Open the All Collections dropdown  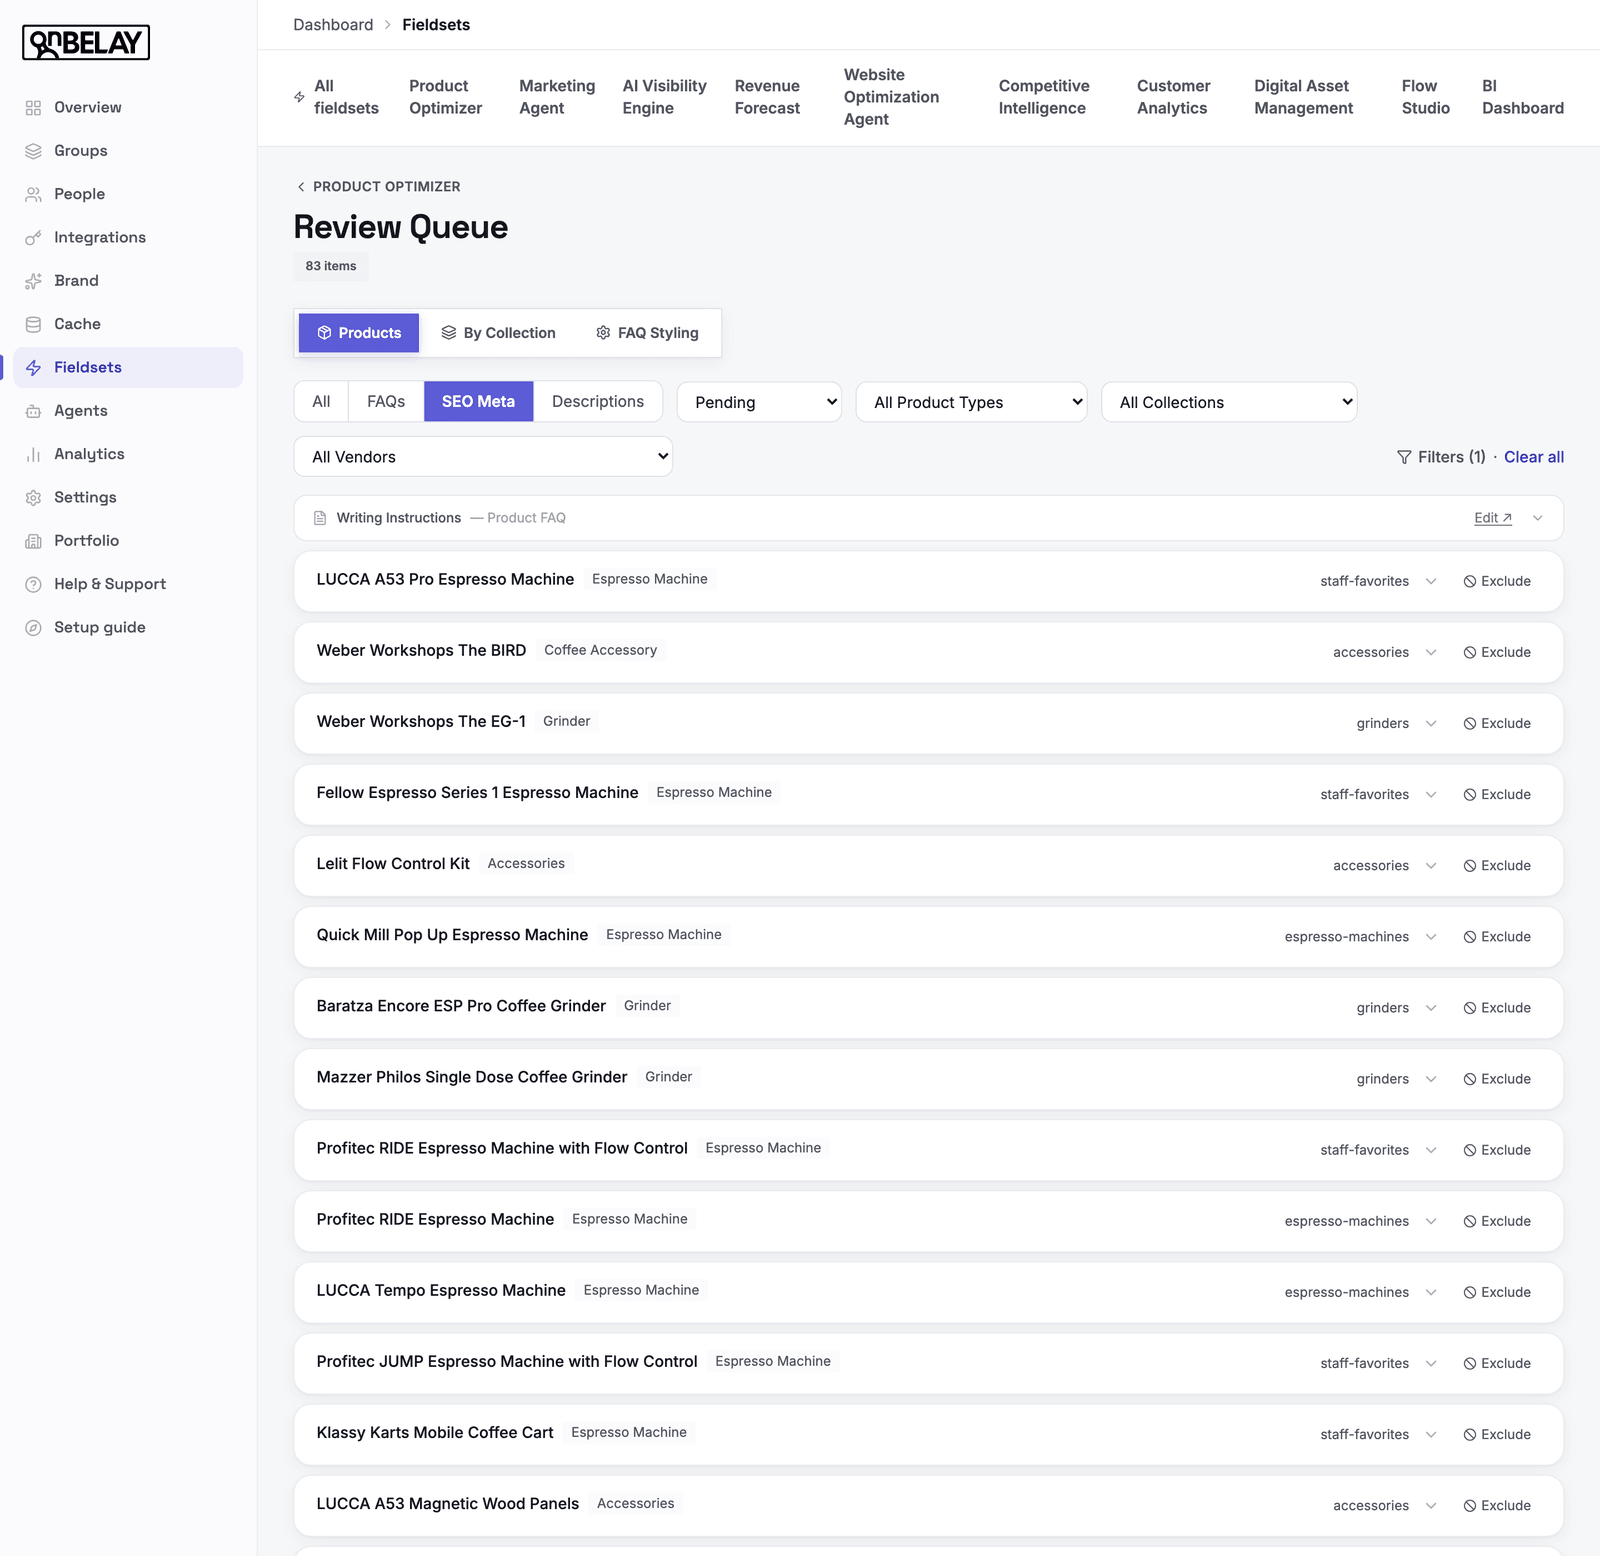click(1229, 402)
